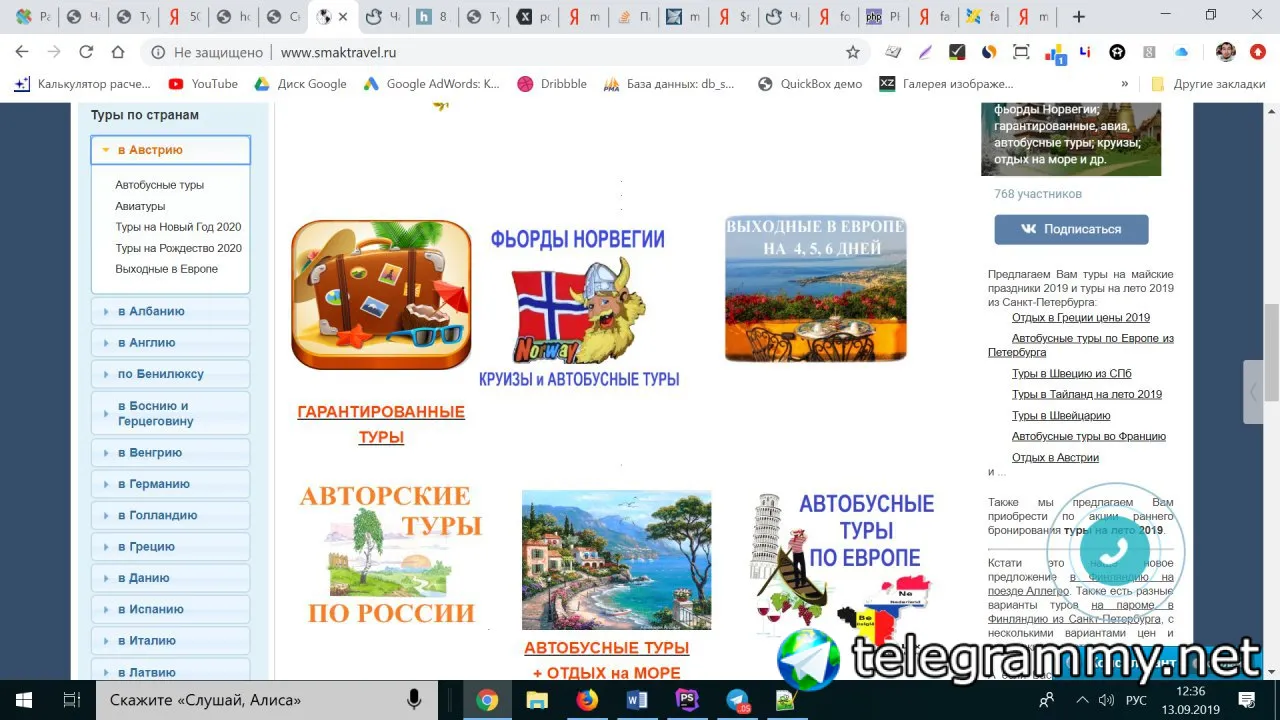Collapse the в Австрию country section
This screenshot has width=1280, height=720.
pos(171,150)
